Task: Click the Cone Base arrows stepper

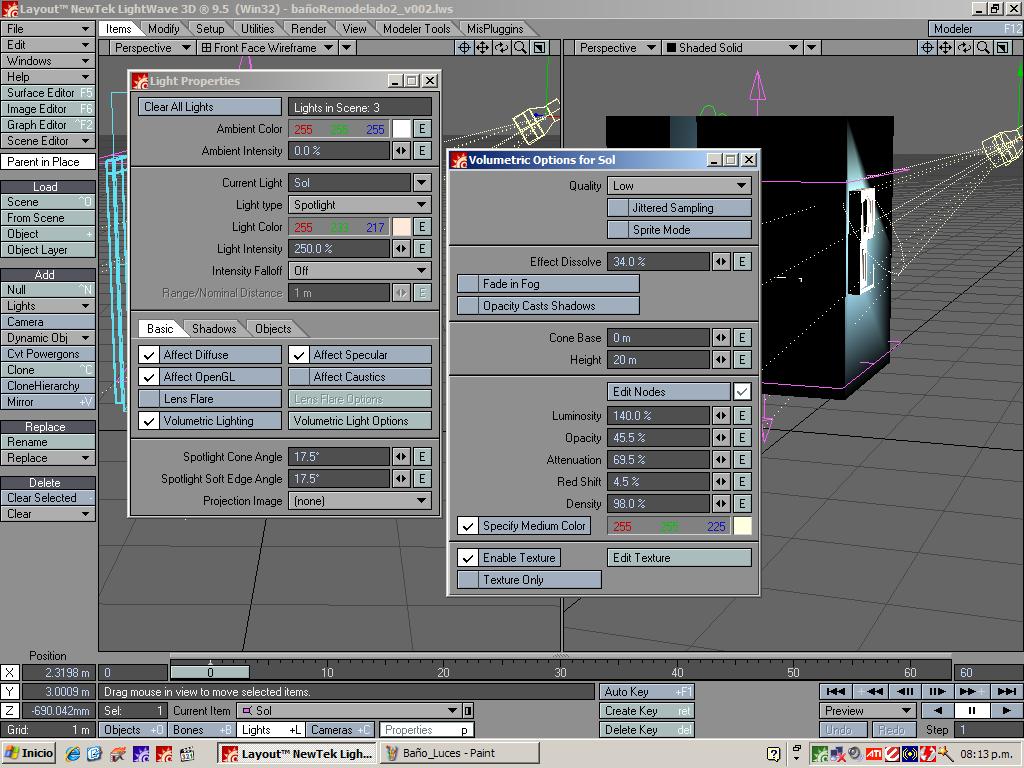Action: (x=721, y=338)
